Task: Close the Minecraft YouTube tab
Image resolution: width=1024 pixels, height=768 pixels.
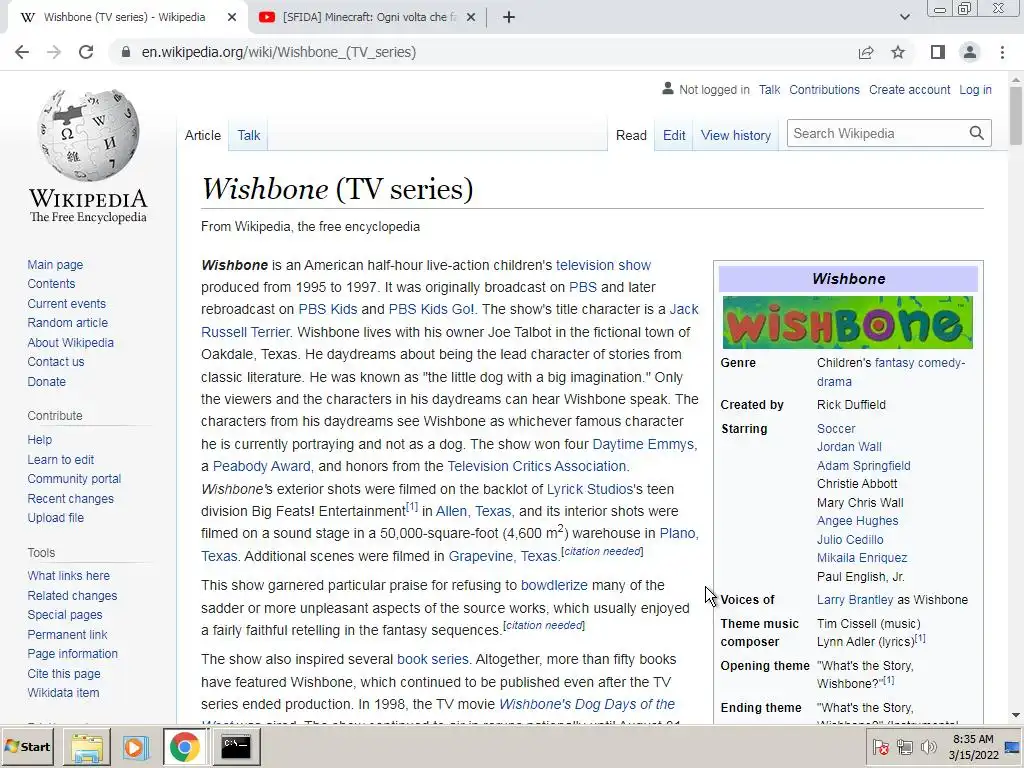Action: (x=471, y=18)
